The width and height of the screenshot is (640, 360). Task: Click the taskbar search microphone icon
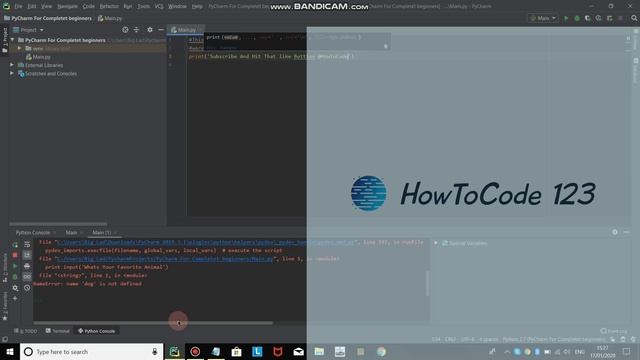pyautogui.click(x=155, y=351)
